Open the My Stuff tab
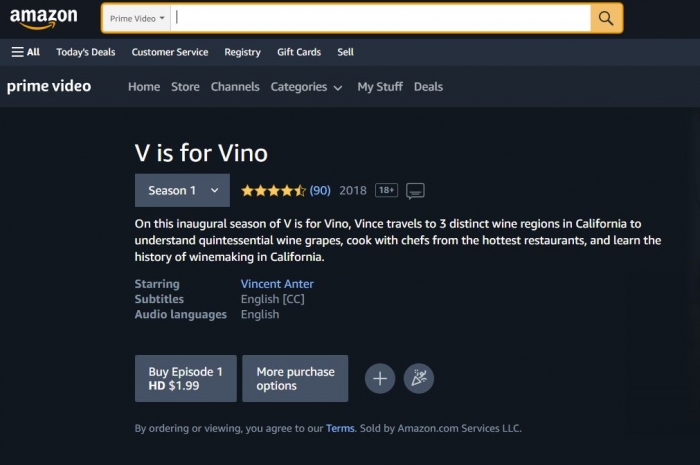Screen dimensions: 700x465 380,87
